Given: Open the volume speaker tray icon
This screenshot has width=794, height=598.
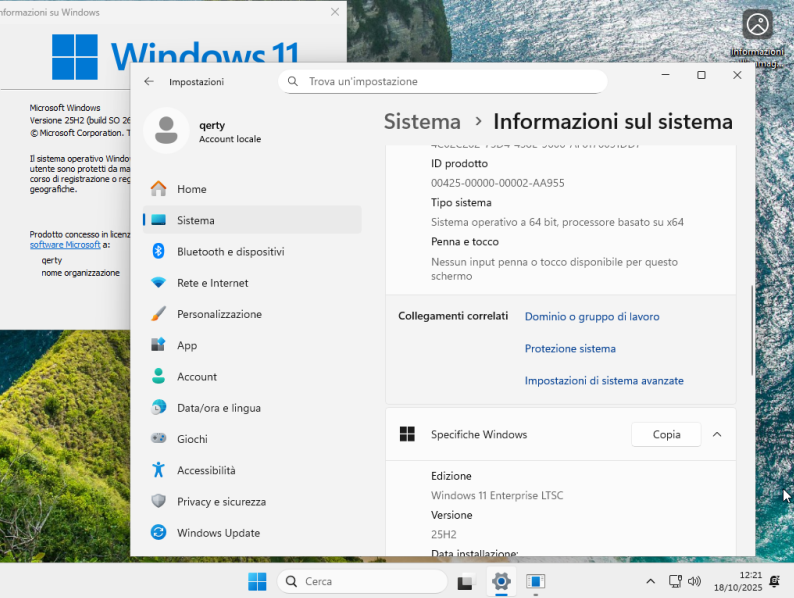Looking at the screenshot, I should pyautogui.click(x=694, y=581).
